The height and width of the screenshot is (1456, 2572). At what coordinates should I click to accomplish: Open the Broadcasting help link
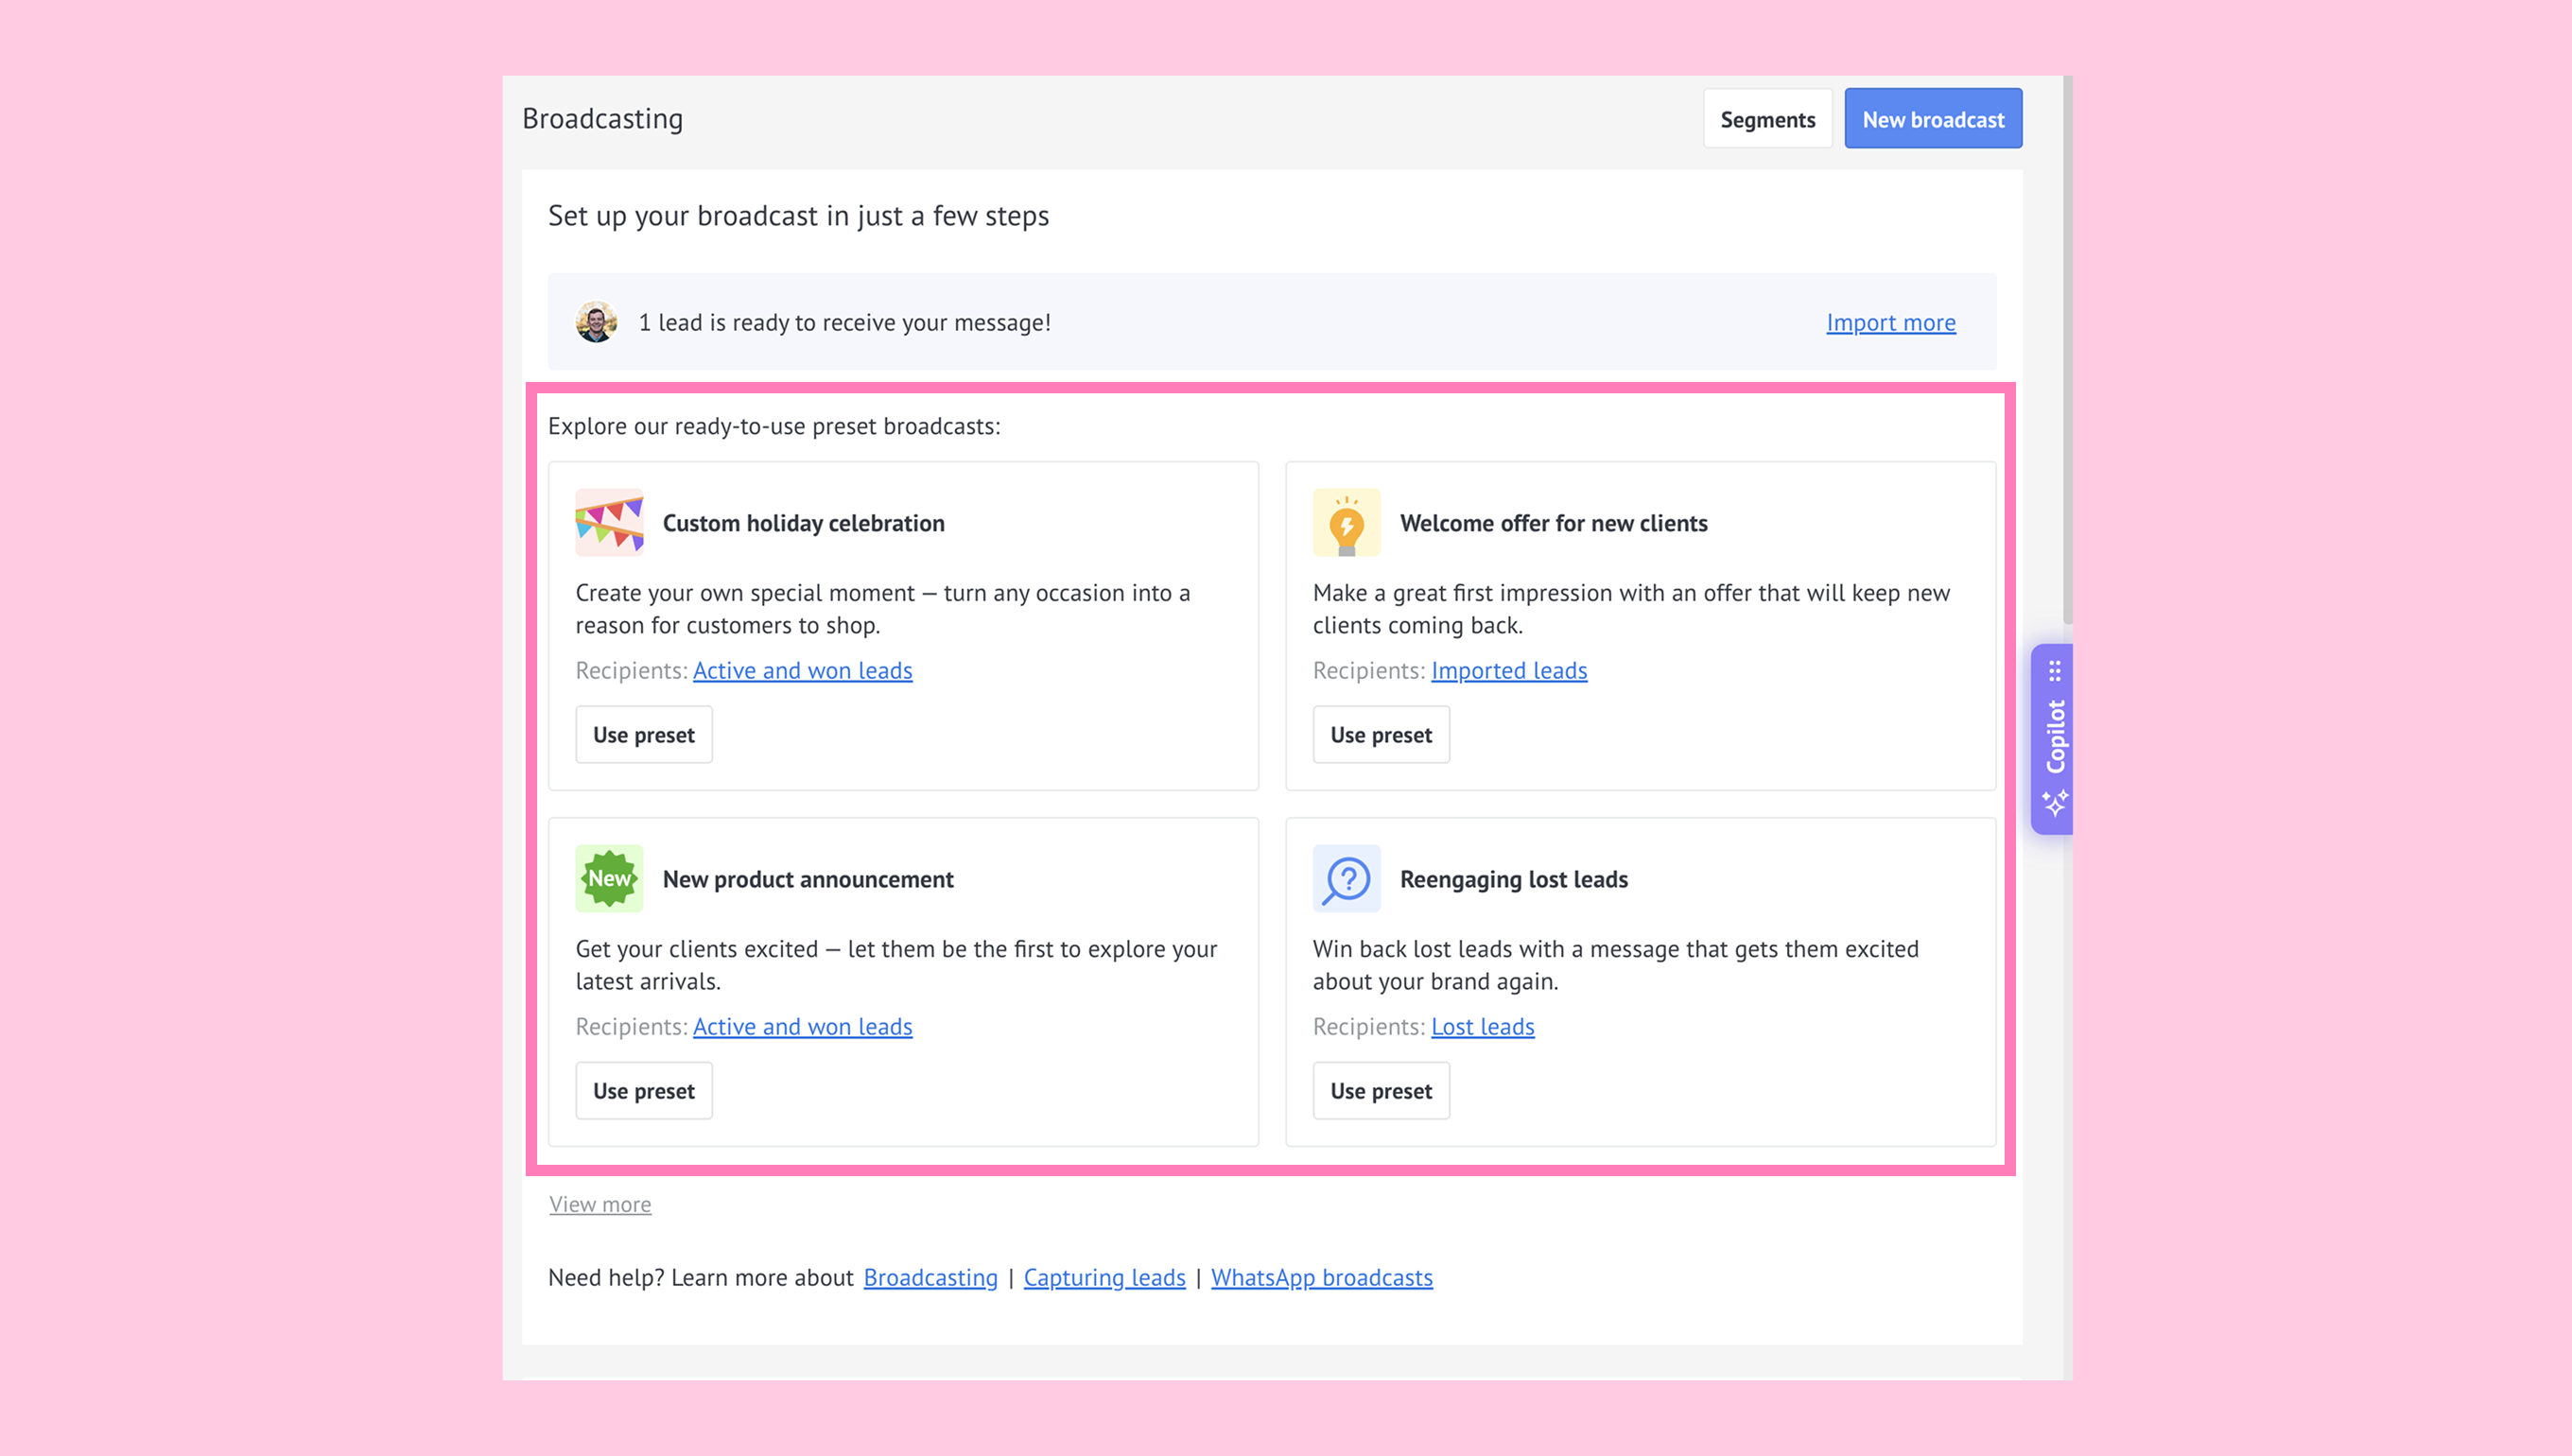(930, 1277)
